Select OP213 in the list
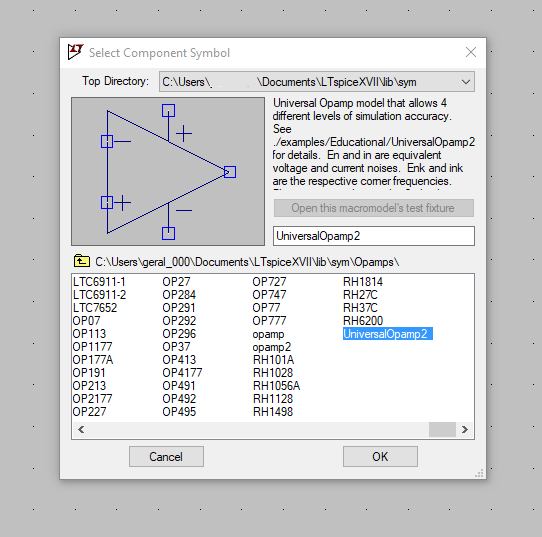 tap(89, 386)
